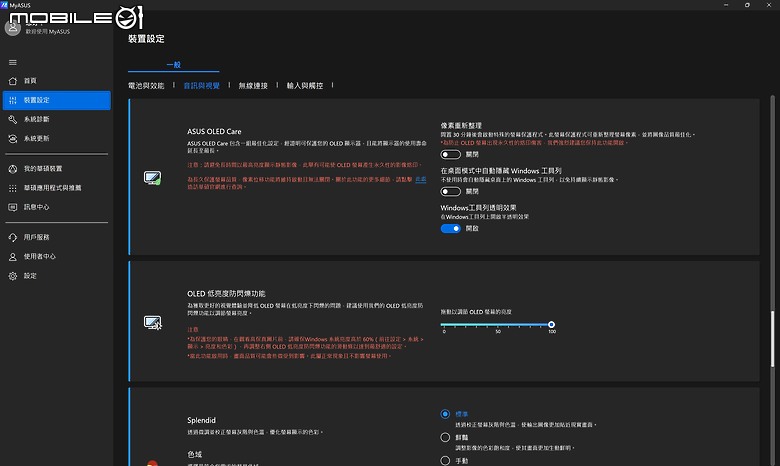Open 首頁 home icon in sidebar

coord(12,81)
